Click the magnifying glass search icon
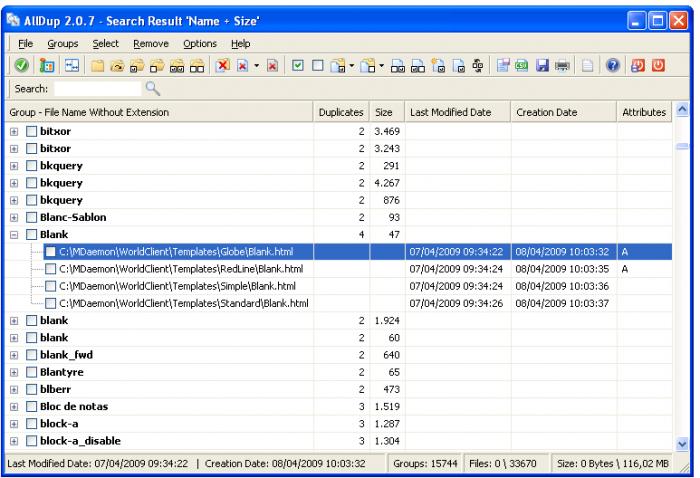 (153, 89)
